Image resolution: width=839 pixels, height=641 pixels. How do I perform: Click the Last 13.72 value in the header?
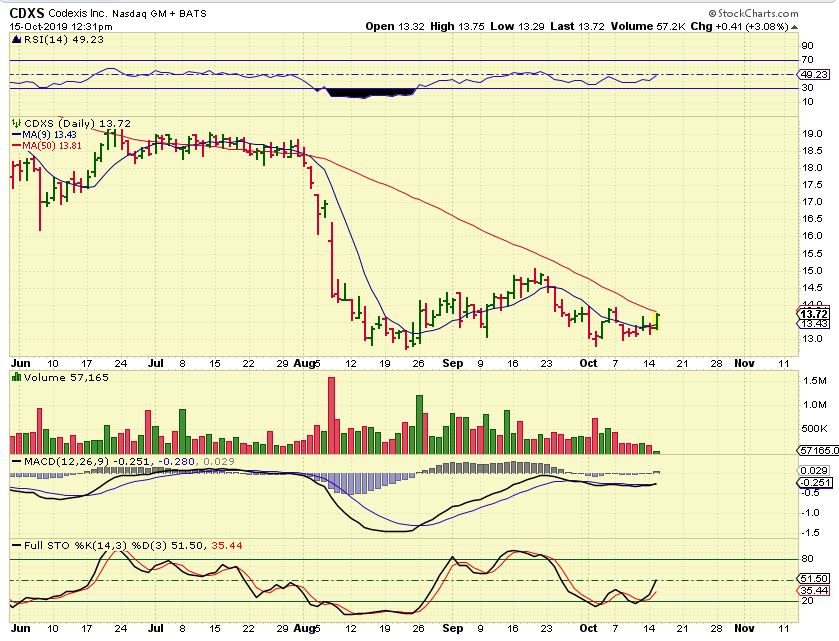[x=576, y=26]
